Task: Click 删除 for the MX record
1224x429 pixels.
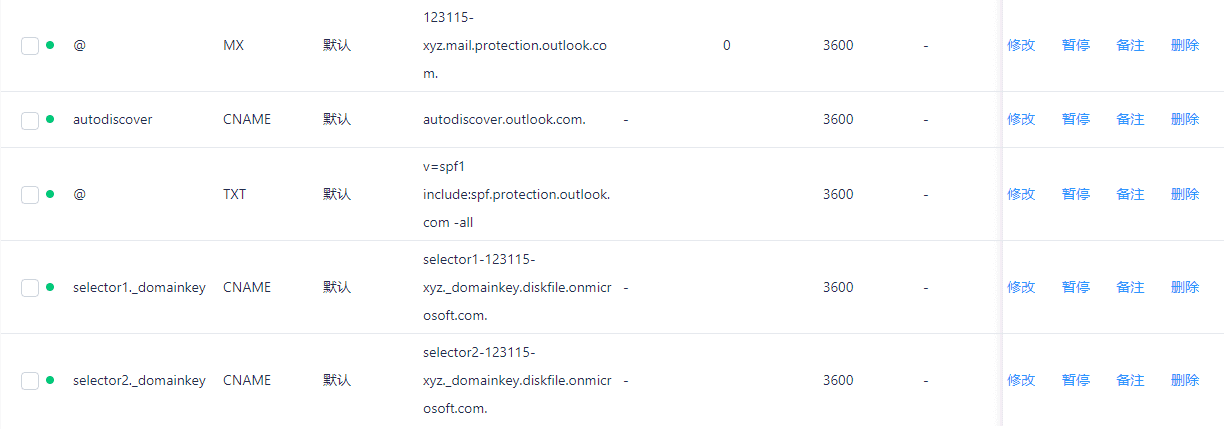Action: [x=1185, y=46]
